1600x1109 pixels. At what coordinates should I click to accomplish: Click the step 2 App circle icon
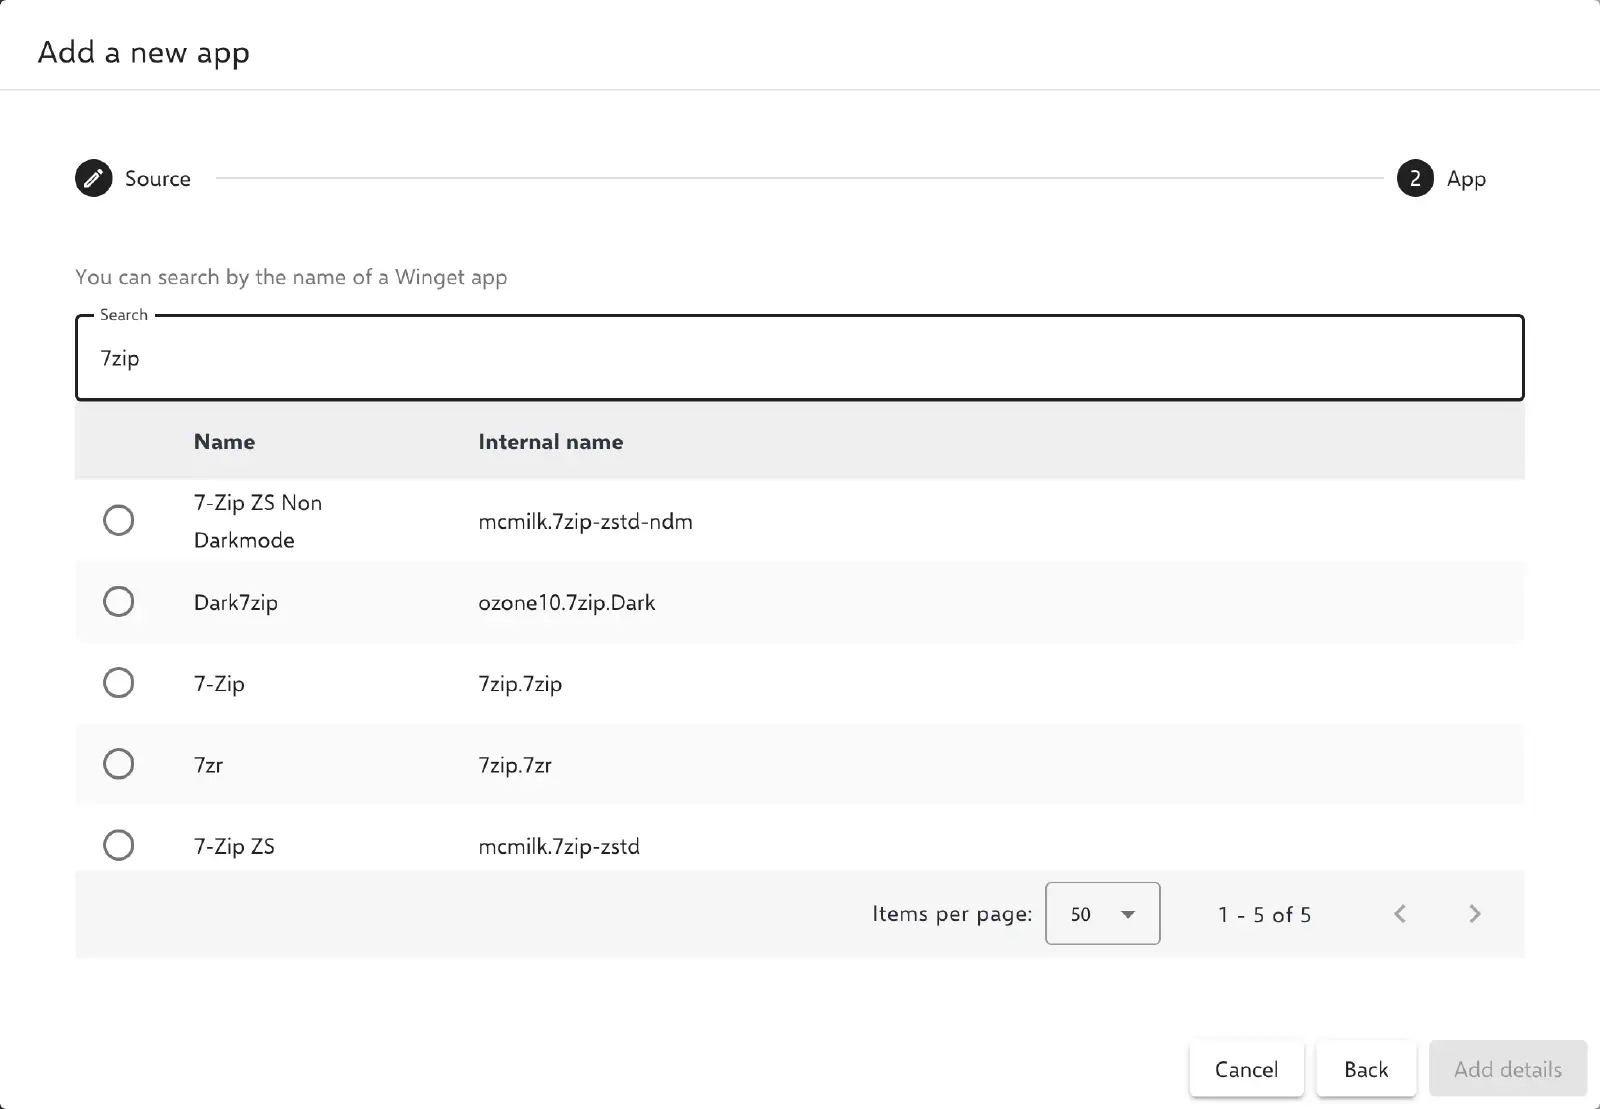tap(1415, 179)
